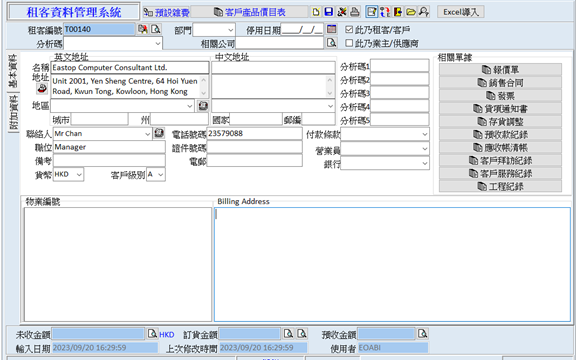The height and width of the screenshot is (360, 576).
Task: Click the 租客編號 field
Action: [x=100, y=29]
